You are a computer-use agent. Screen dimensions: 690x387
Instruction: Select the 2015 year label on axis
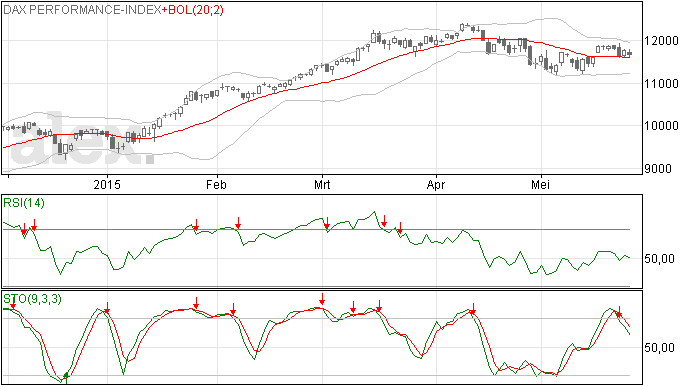click(x=107, y=184)
